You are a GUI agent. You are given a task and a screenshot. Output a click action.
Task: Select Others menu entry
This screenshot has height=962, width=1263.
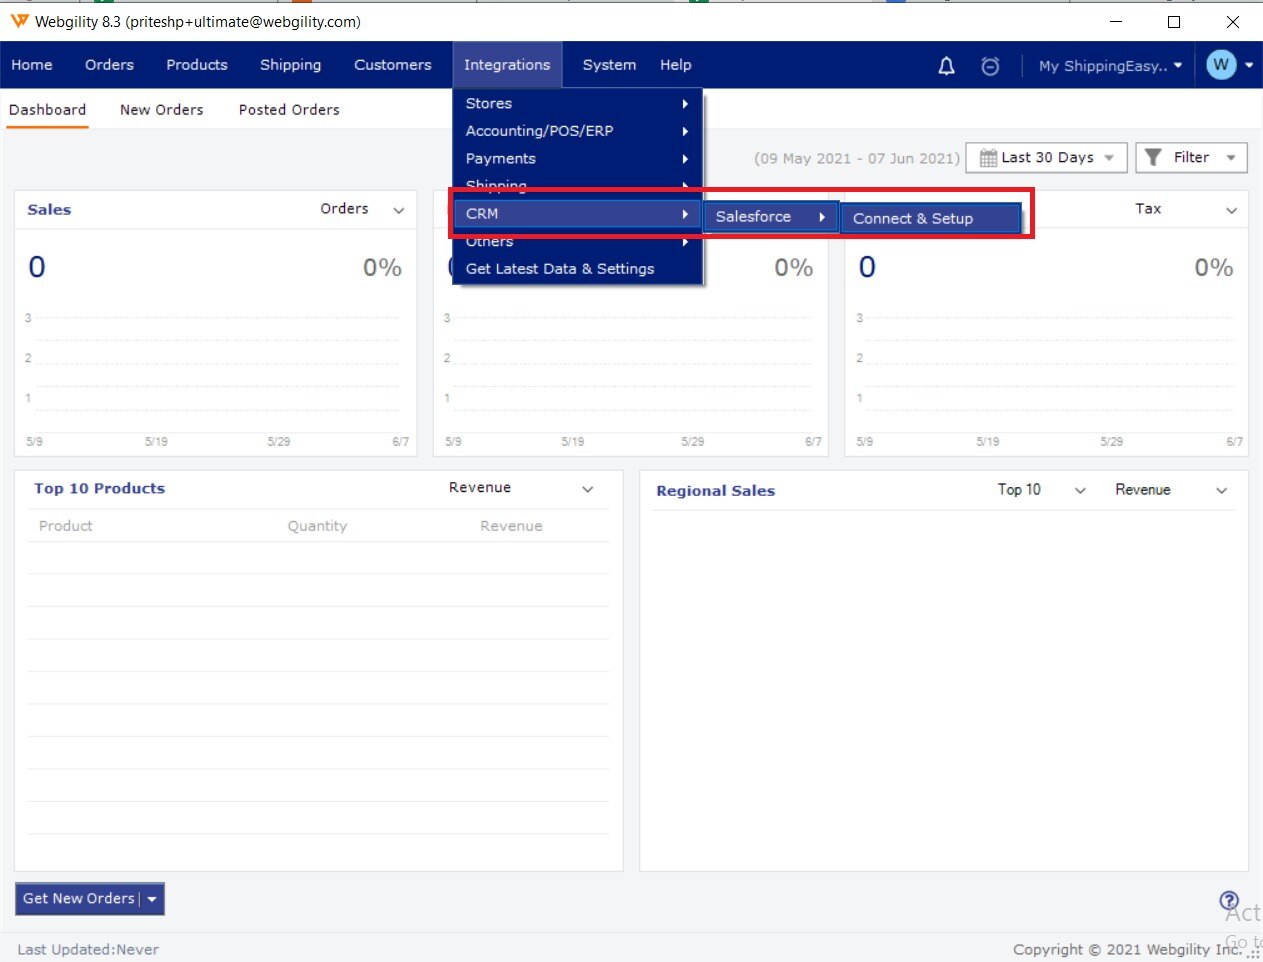tap(578, 242)
